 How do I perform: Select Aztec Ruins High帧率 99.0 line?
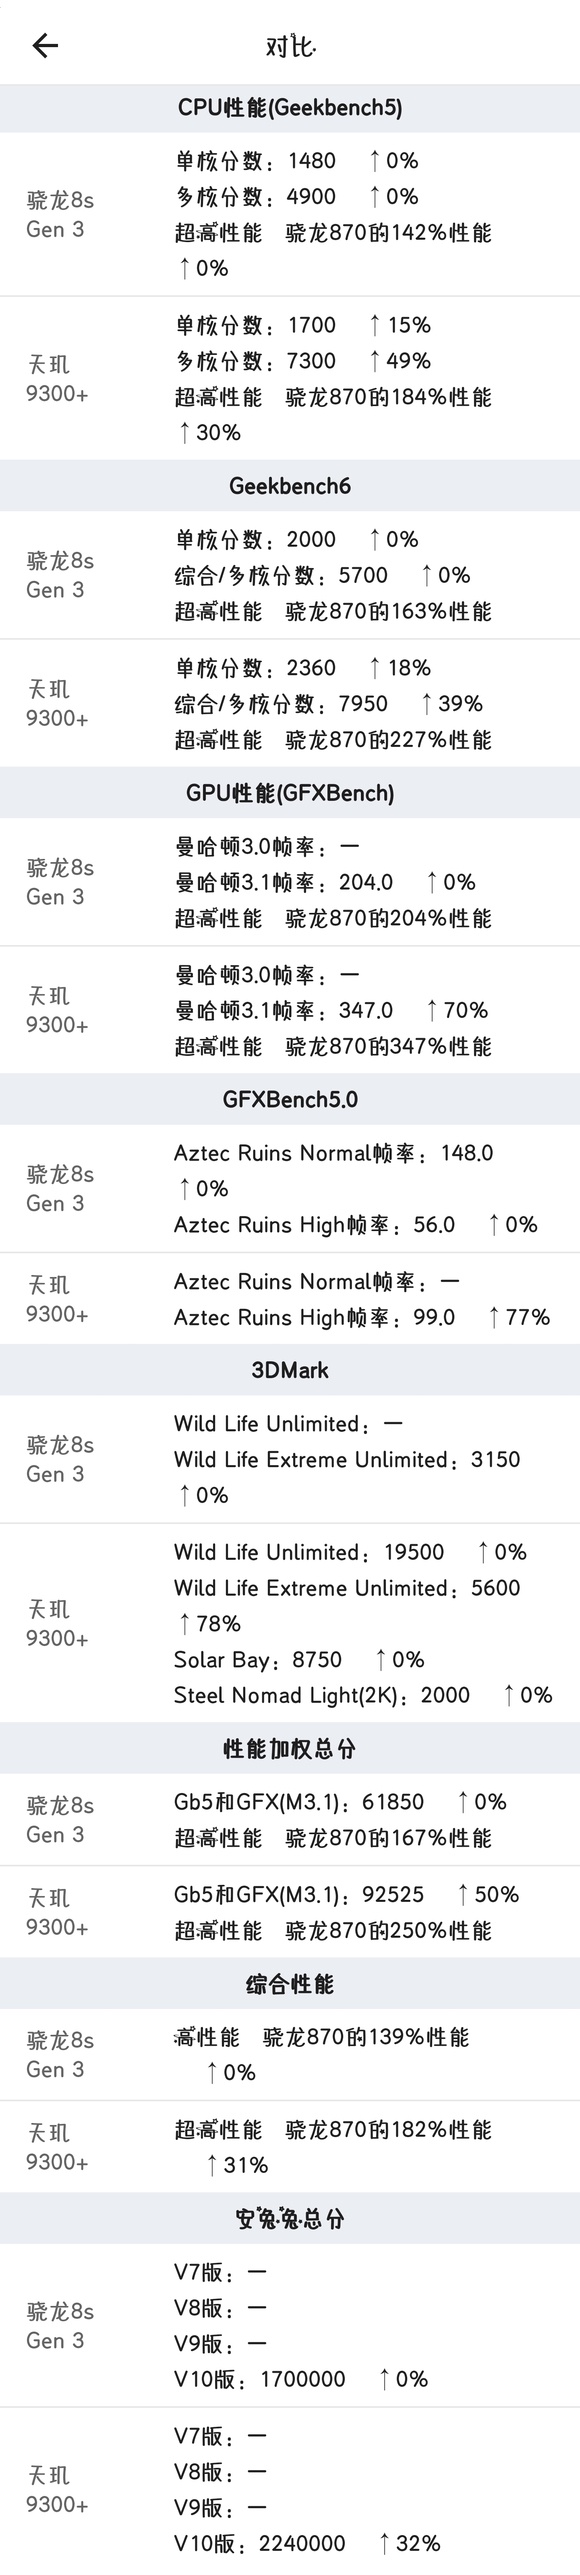[362, 1317]
